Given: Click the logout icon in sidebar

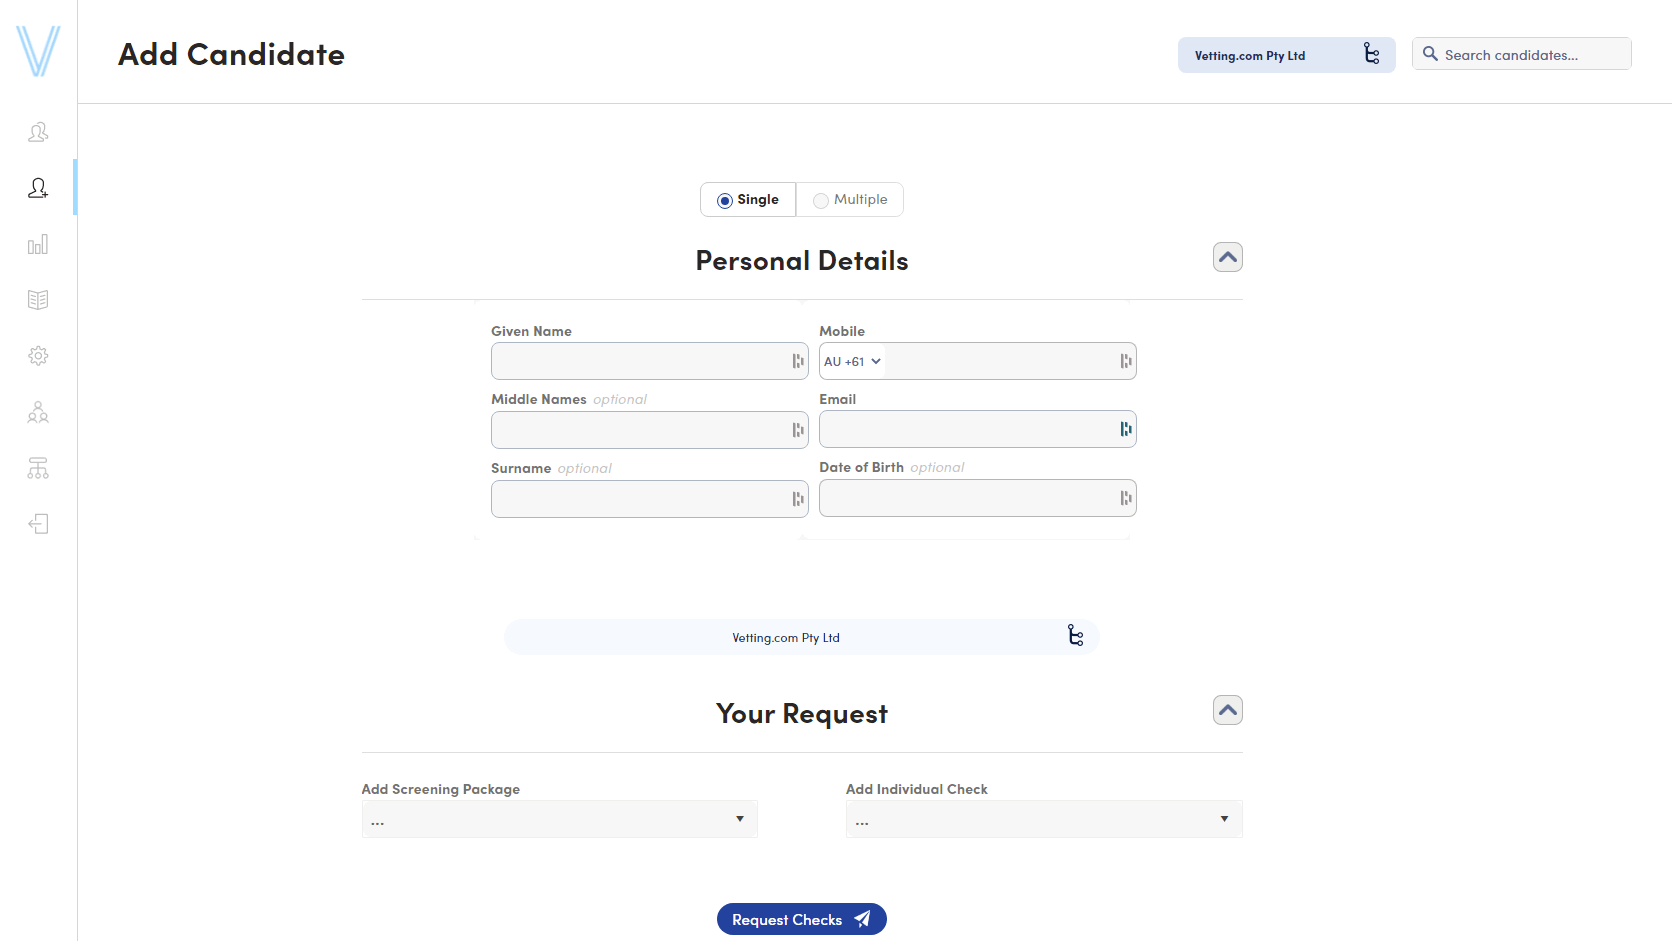Looking at the screenshot, I should click(x=38, y=524).
